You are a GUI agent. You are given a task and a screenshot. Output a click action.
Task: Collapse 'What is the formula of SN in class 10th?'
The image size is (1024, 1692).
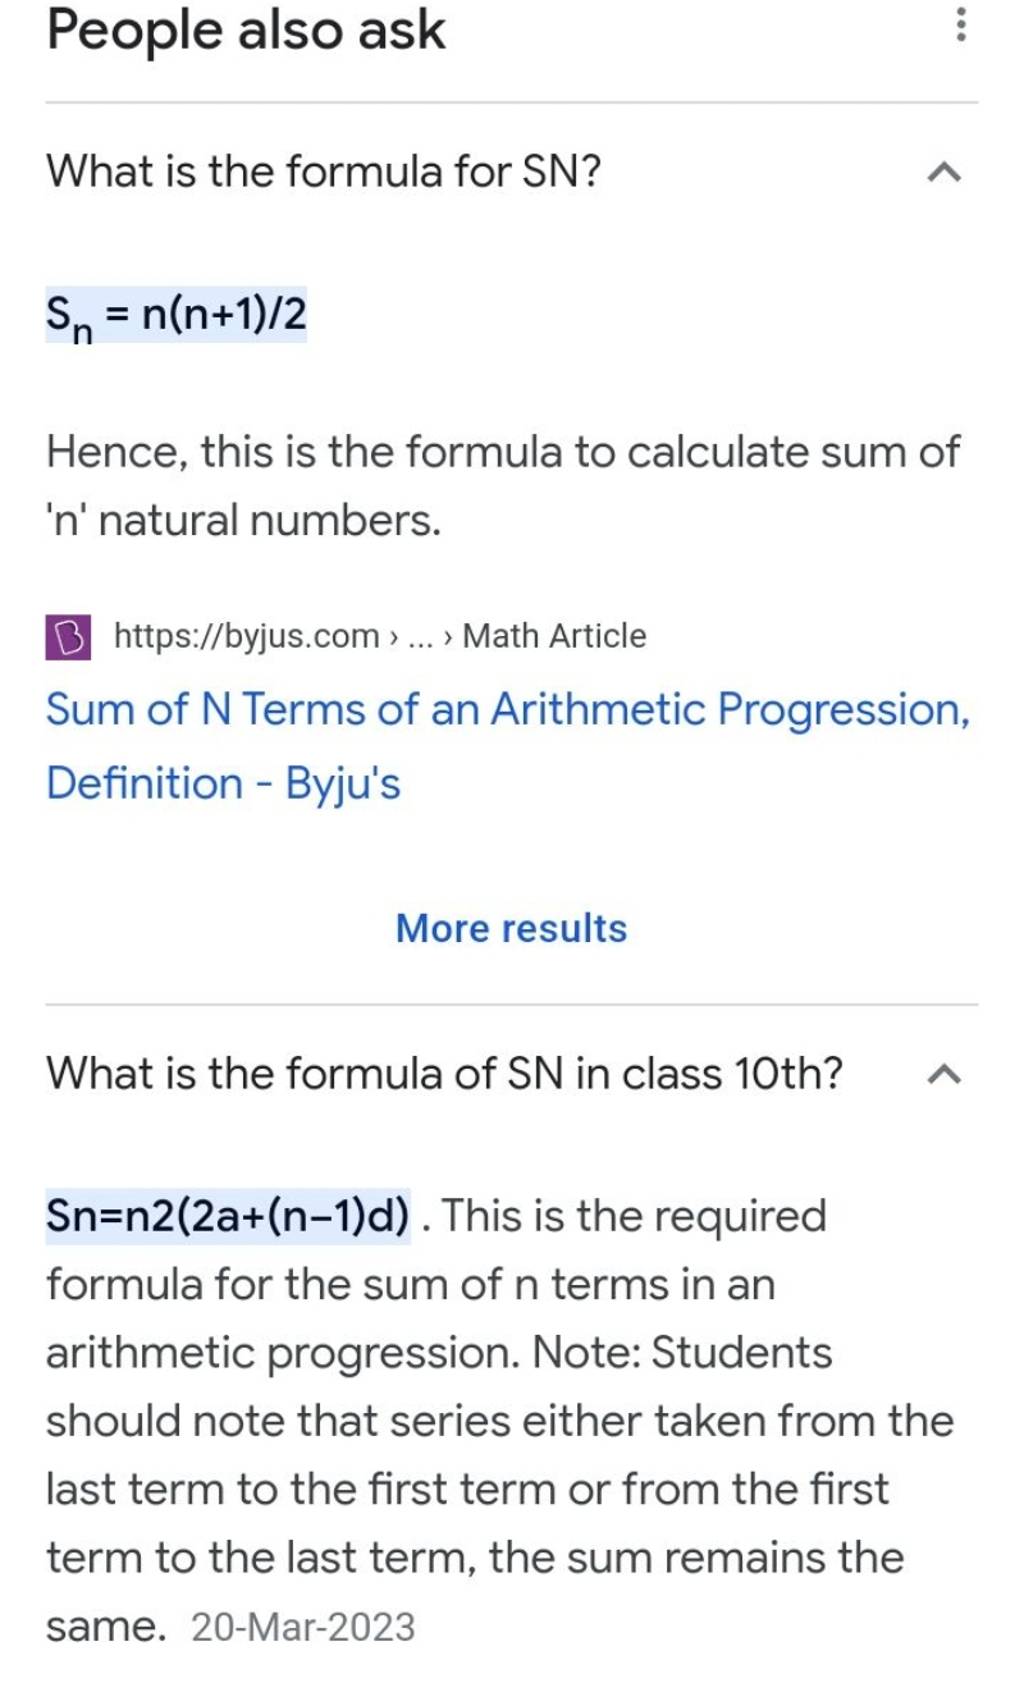coord(943,1072)
